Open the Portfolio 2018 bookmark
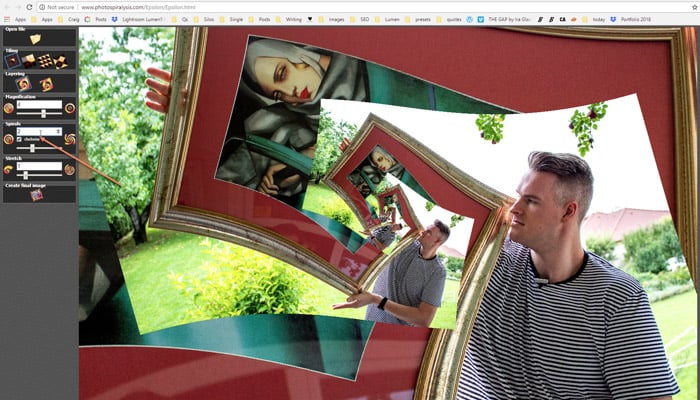700x400 pixels. coord(631,20)
